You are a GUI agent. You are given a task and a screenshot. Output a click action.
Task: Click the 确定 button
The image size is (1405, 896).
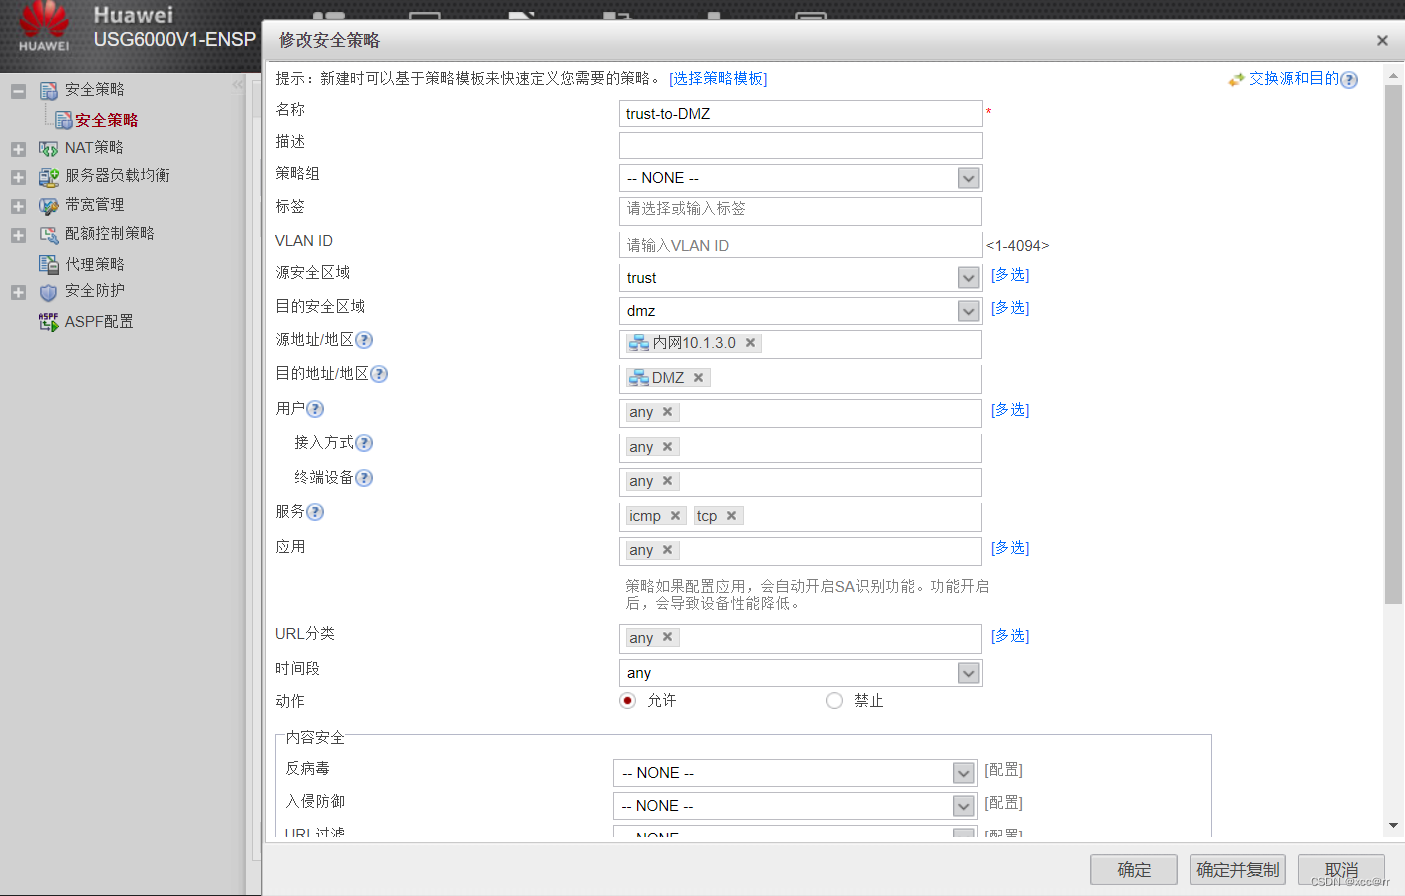click(1134, 870)
